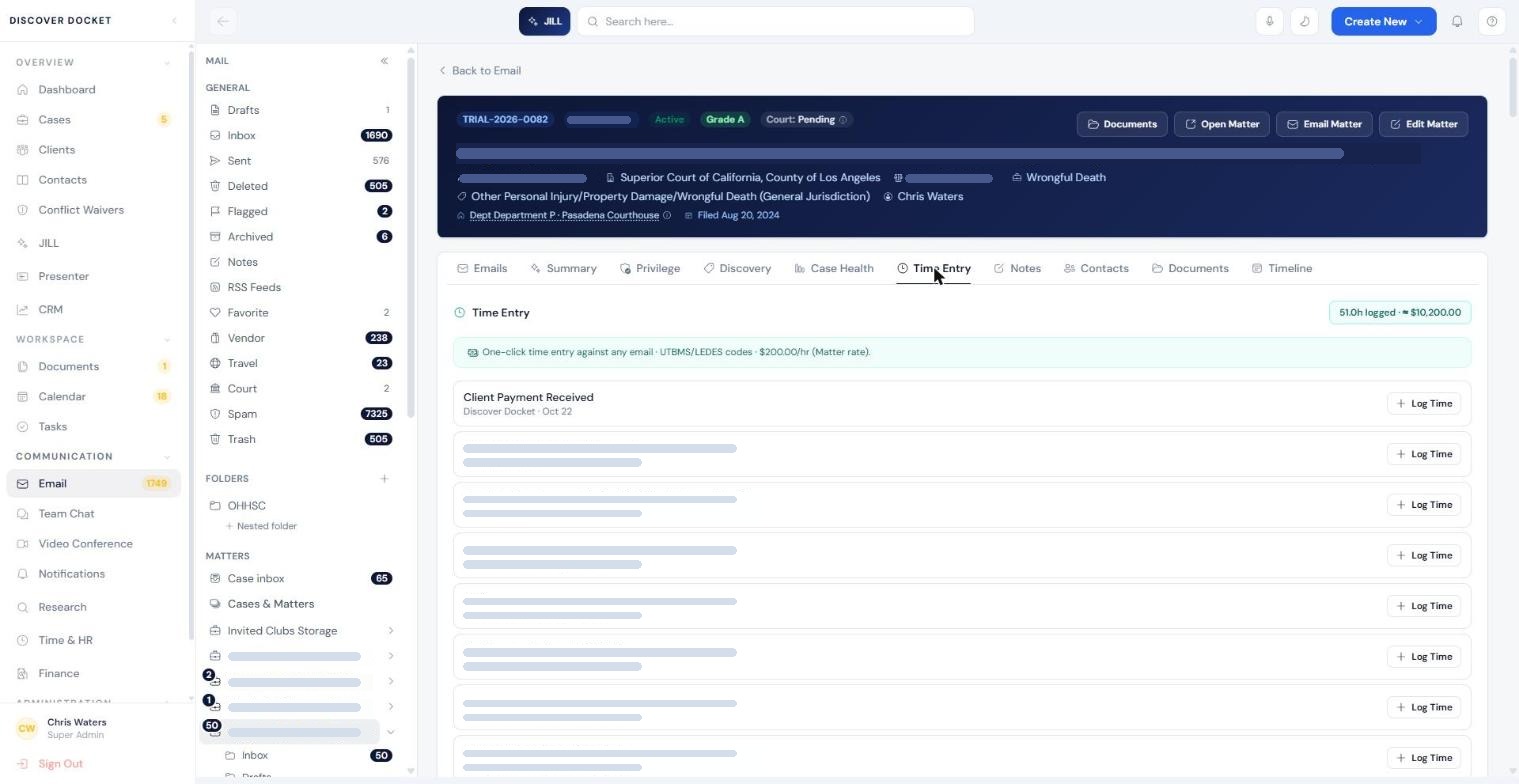Collapse the Workspace section in the sidebar
Image resolution: width=1519 pixels, height=784 pixels.
pyautogui.click(x=167, y=340)
